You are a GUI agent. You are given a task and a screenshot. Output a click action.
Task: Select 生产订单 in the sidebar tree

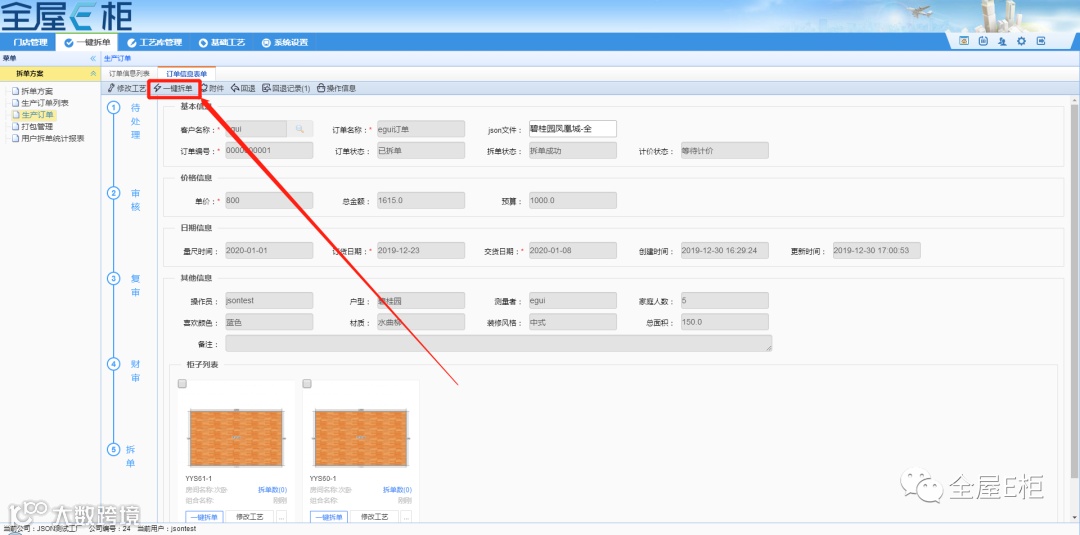[33, 114]
